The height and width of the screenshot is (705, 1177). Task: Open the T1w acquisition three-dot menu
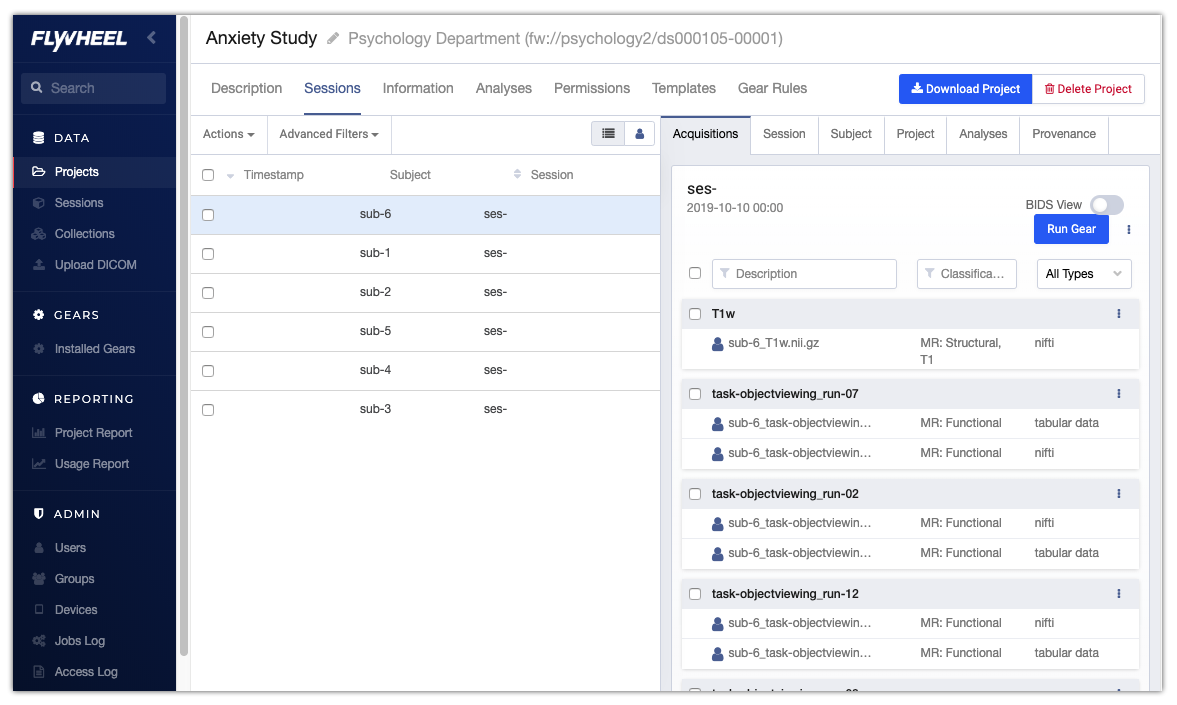(x=1118, y=314)
